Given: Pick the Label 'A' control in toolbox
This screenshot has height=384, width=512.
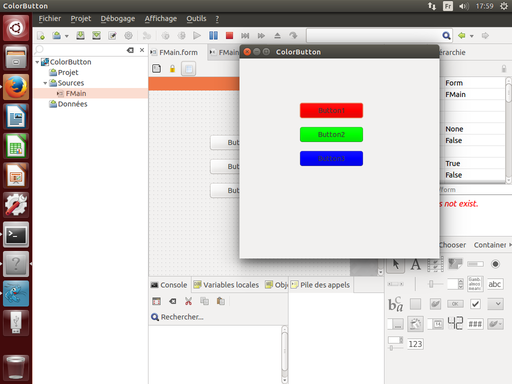Looking at the screenshot, I should (415, 265).
